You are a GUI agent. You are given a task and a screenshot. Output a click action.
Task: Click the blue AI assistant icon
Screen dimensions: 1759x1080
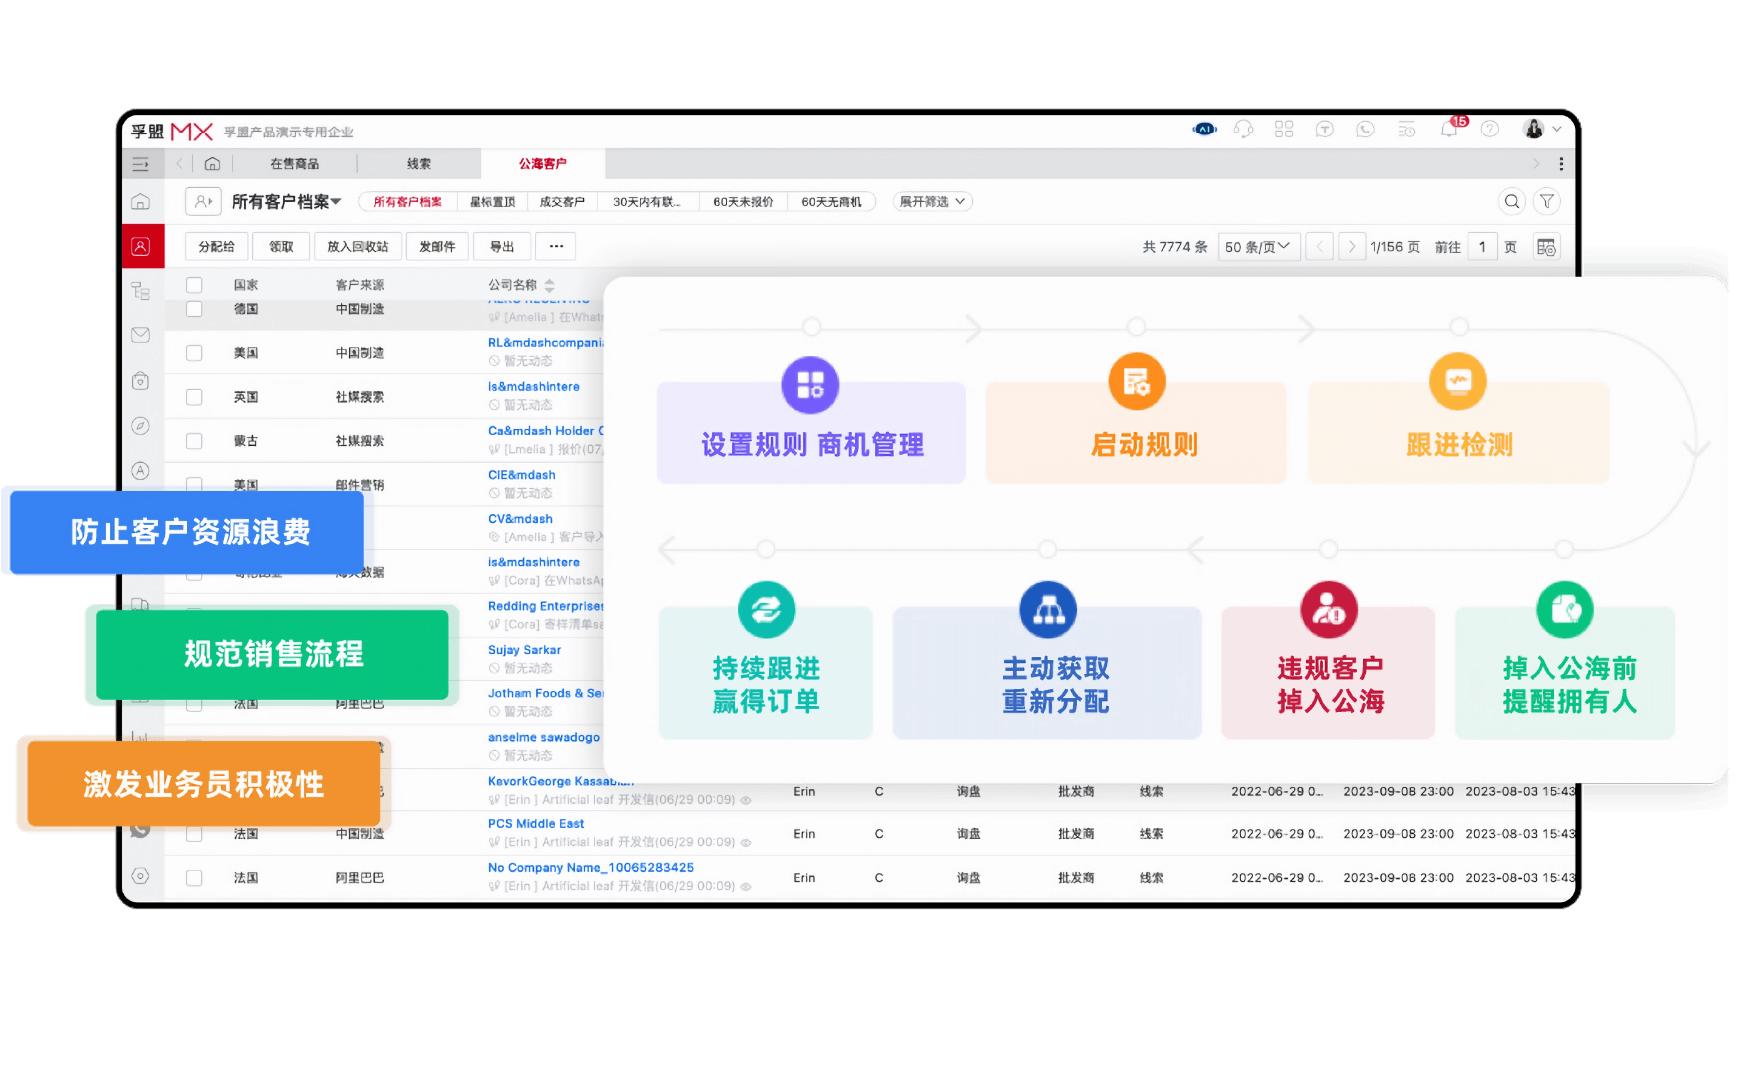click(x=1204, y=129)
